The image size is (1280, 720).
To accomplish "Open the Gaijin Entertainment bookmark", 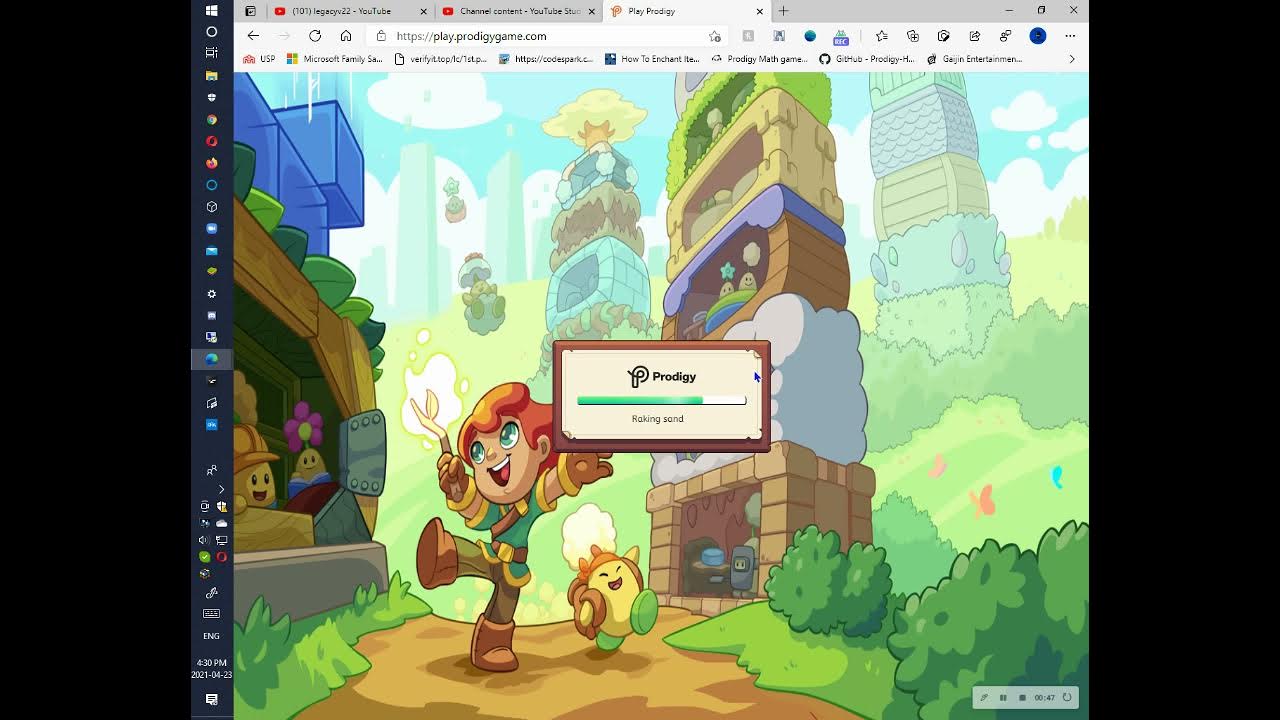I will [x=974, y=59].
